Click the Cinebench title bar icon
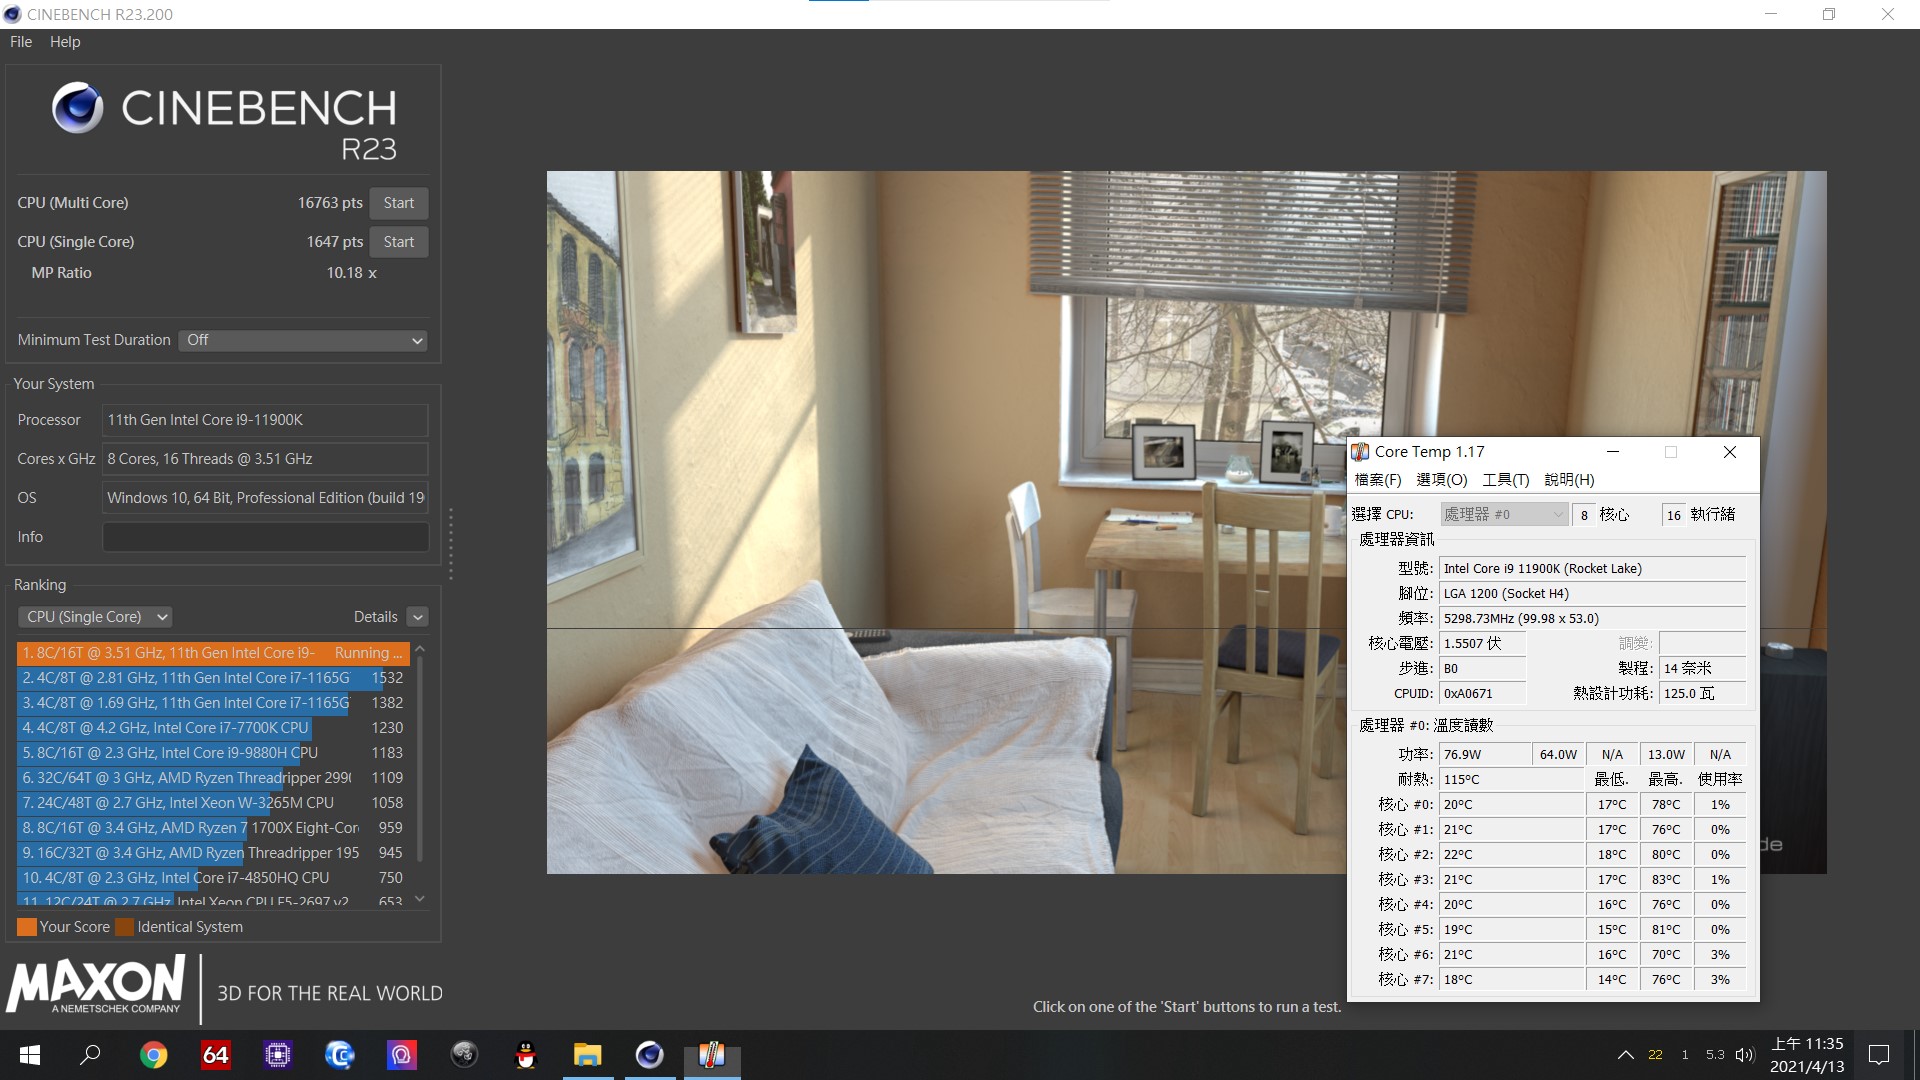Screen dimensions: 1920x1080 click(x=12, y=14)
